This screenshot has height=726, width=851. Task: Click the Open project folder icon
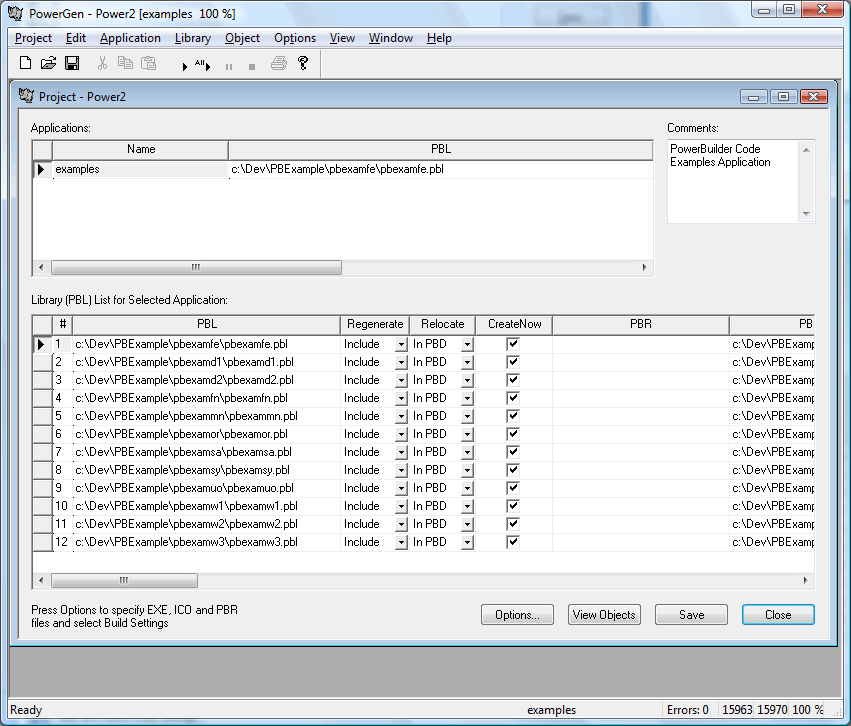(48, 63)
